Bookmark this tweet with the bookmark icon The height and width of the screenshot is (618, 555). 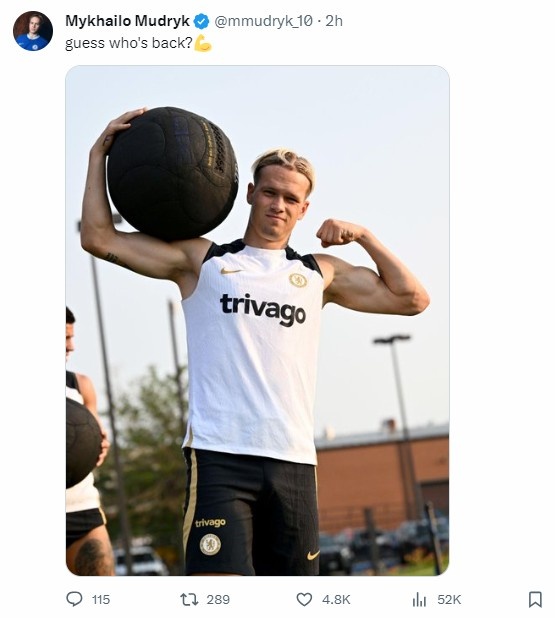pos(535,599)
